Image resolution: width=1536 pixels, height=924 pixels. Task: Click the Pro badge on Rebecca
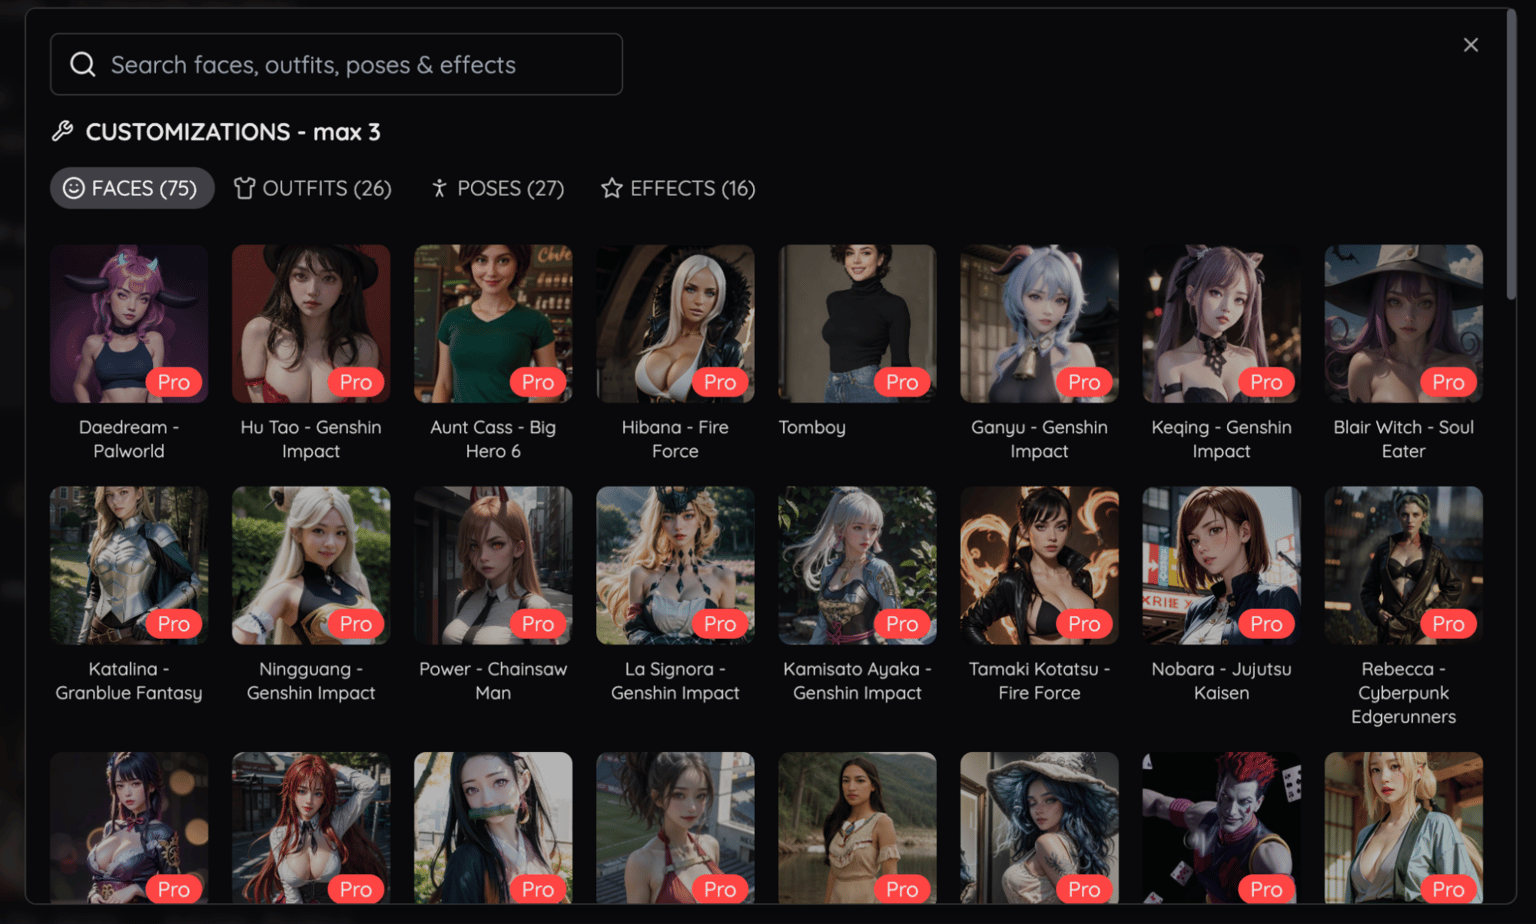[1448, 624]
